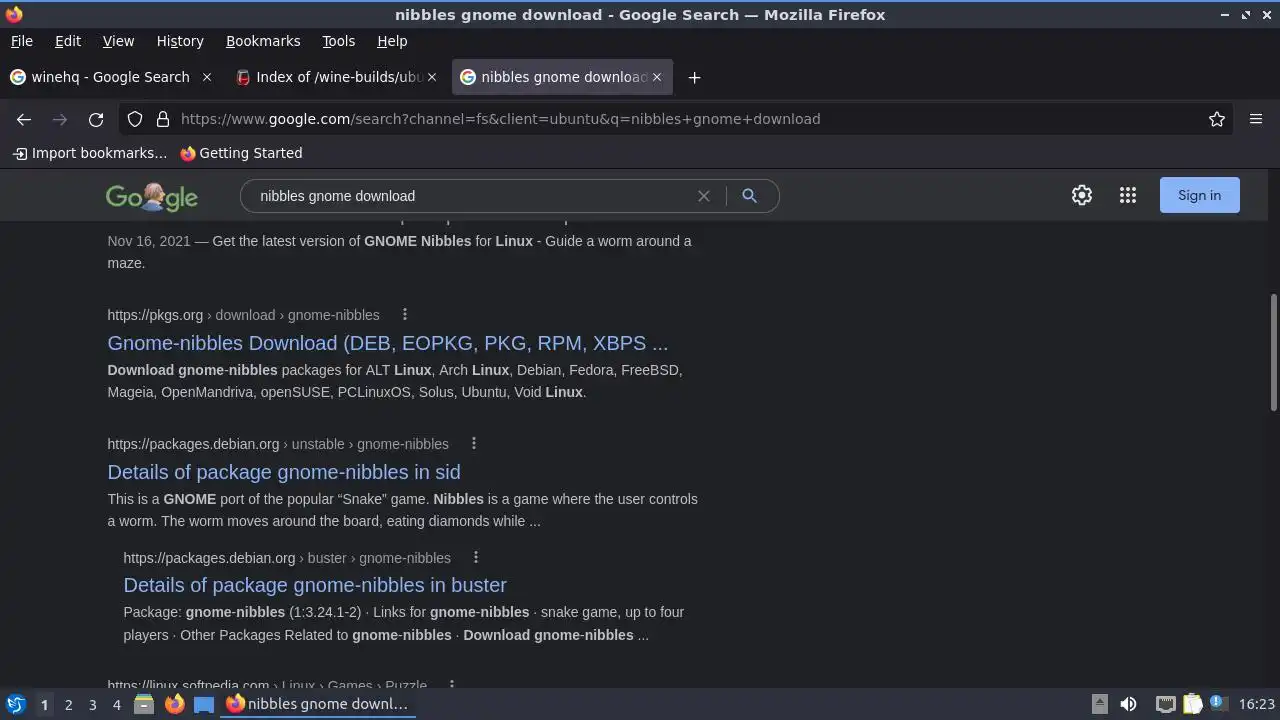The width and height of the screenshot is (1280, 720).
Task: Open the Lubuntu start menu
Action: 15,704
